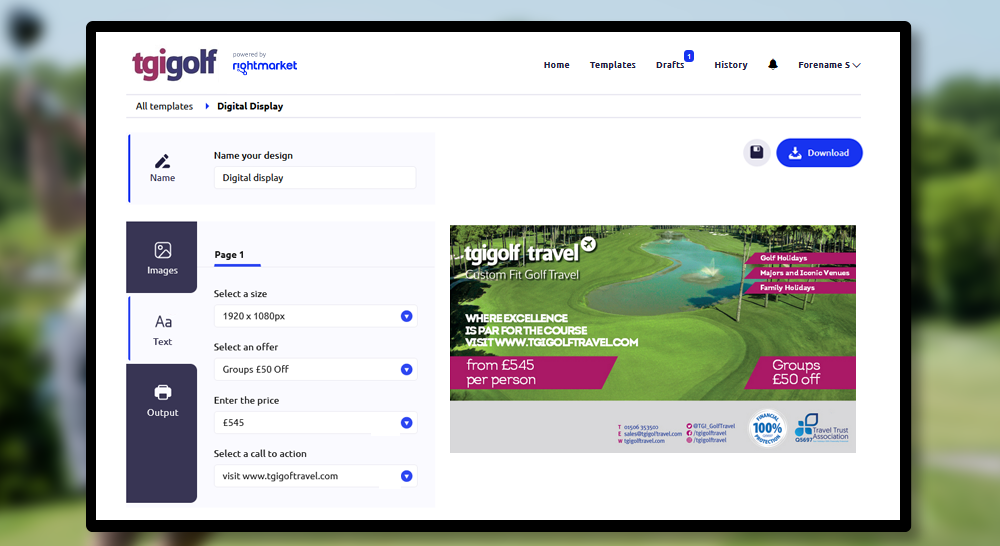Open History in navigation
1000x546 pixels.
click(730, 65)
